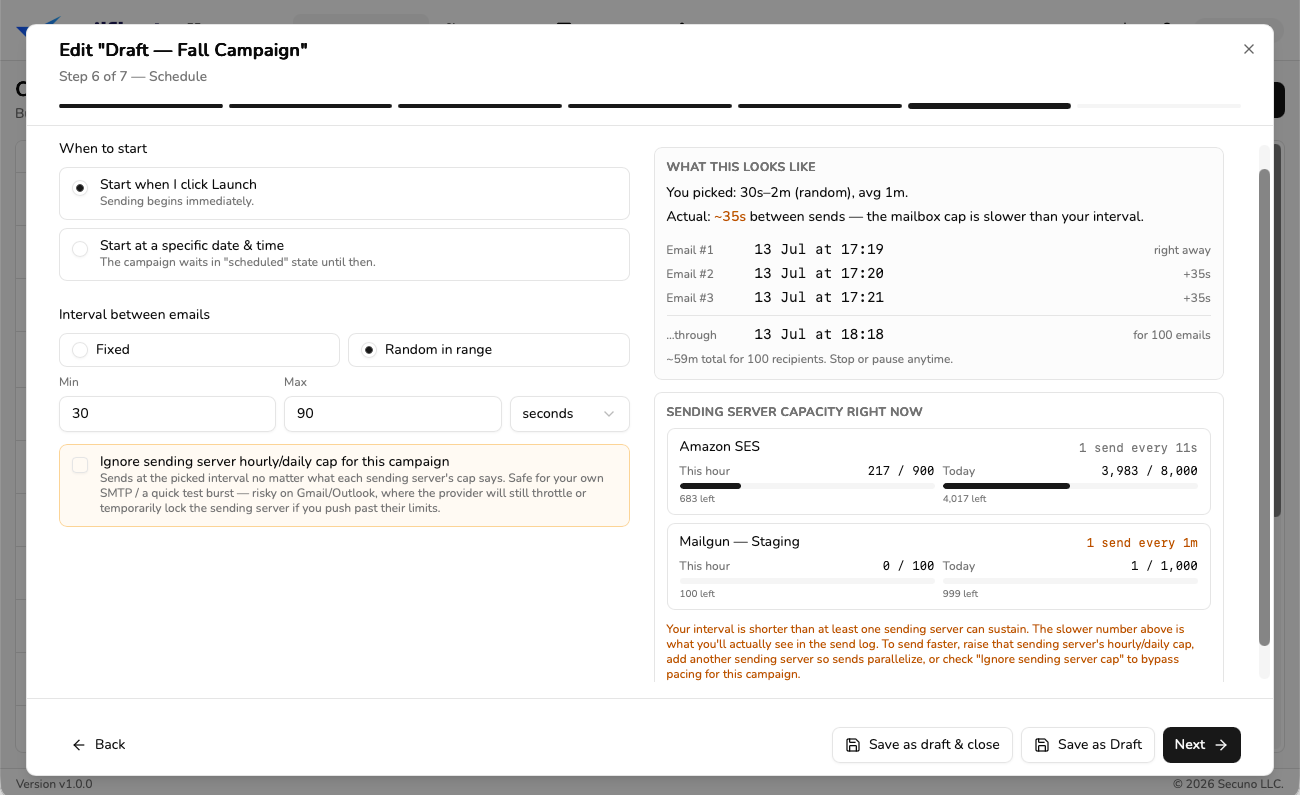Click the fifth step progress segment
Screen dimensions: 1300x795
pyautogui.click(x=820, y=105)
